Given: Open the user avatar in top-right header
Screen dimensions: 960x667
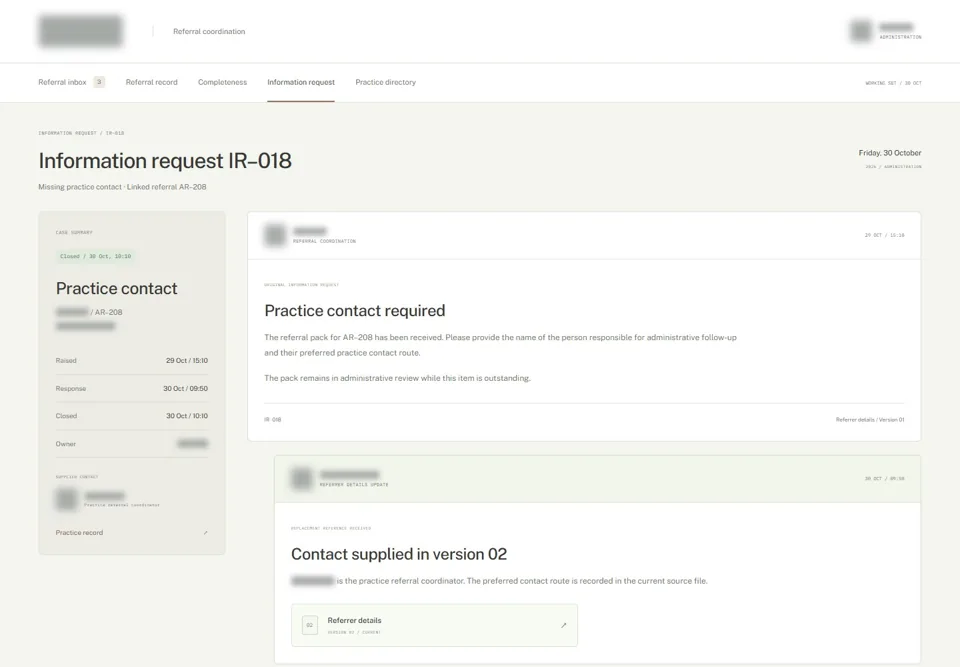Looking at the screenshot, I should (x=861, y=31).
